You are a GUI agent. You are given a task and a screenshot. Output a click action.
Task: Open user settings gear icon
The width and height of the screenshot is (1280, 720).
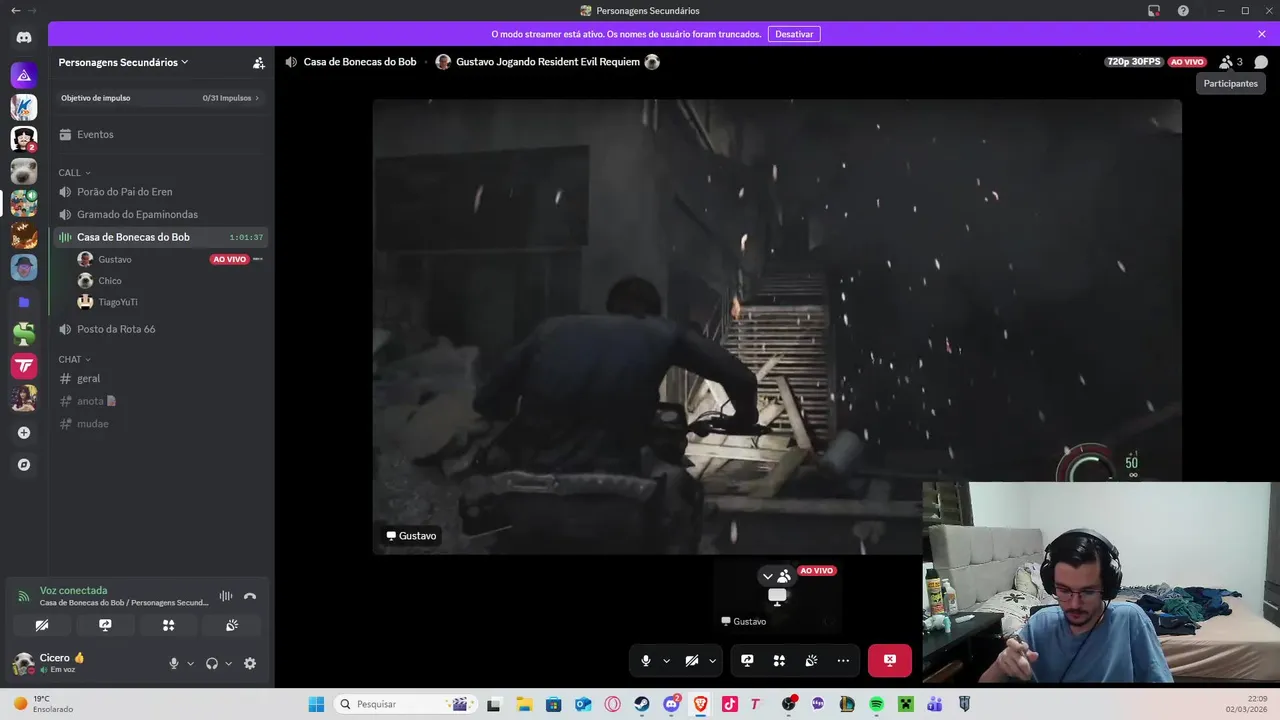pyautogui.click(x=250, y=663)
